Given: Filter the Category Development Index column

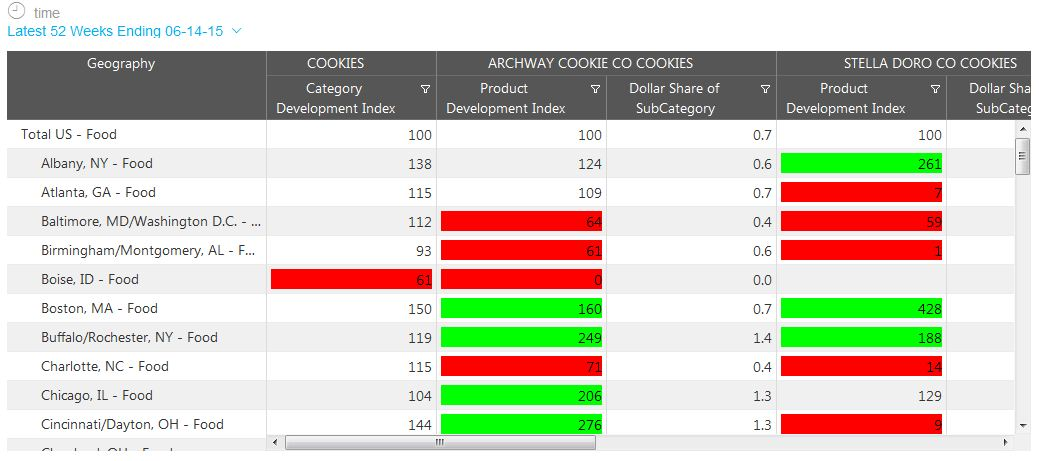Looking at the screenshot, I should click(x=425, y=89).
